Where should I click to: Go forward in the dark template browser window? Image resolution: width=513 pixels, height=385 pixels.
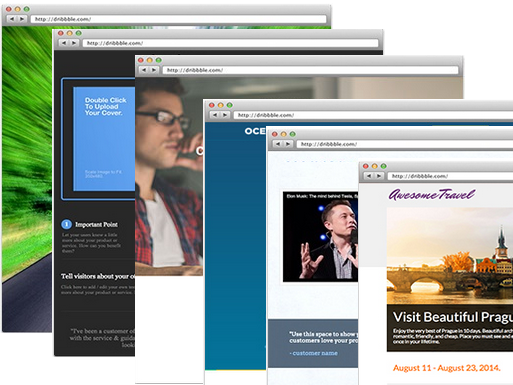[73, 43]
